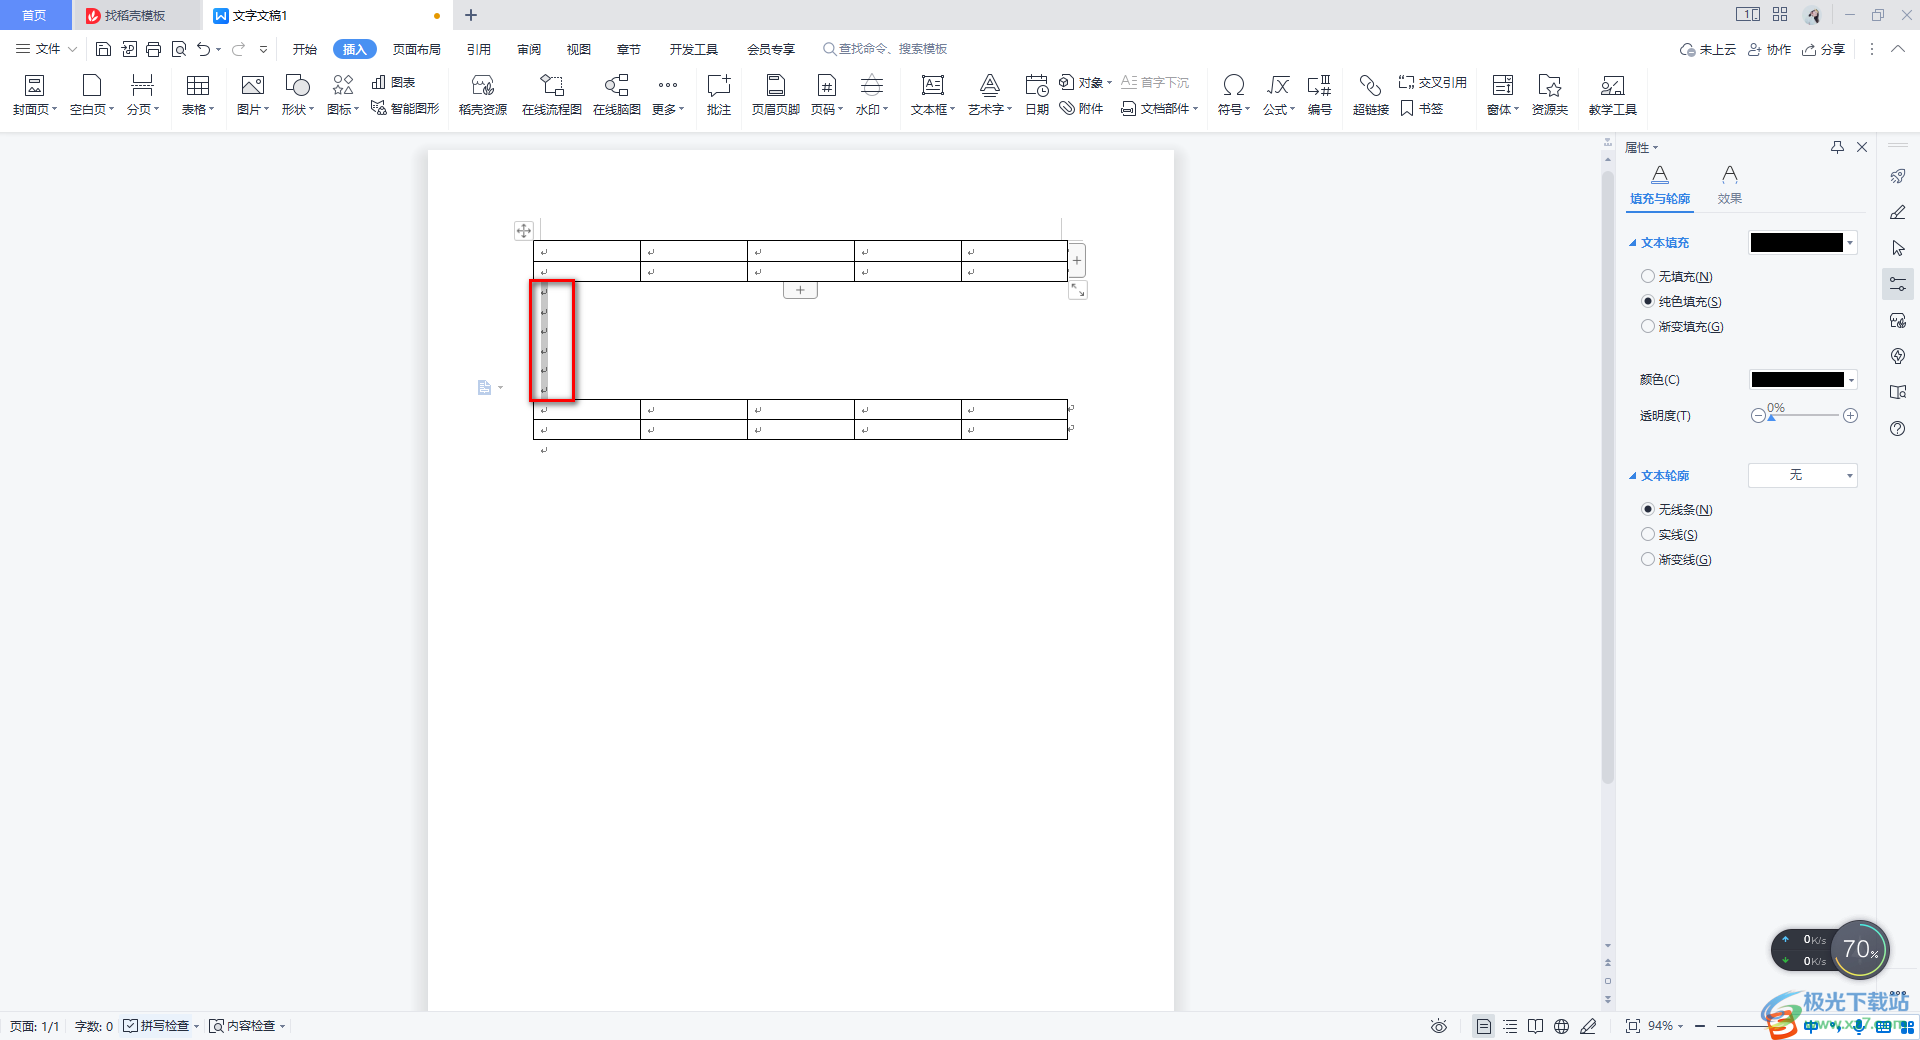
Task: Add a watermark (水印)
Action: 872,96
